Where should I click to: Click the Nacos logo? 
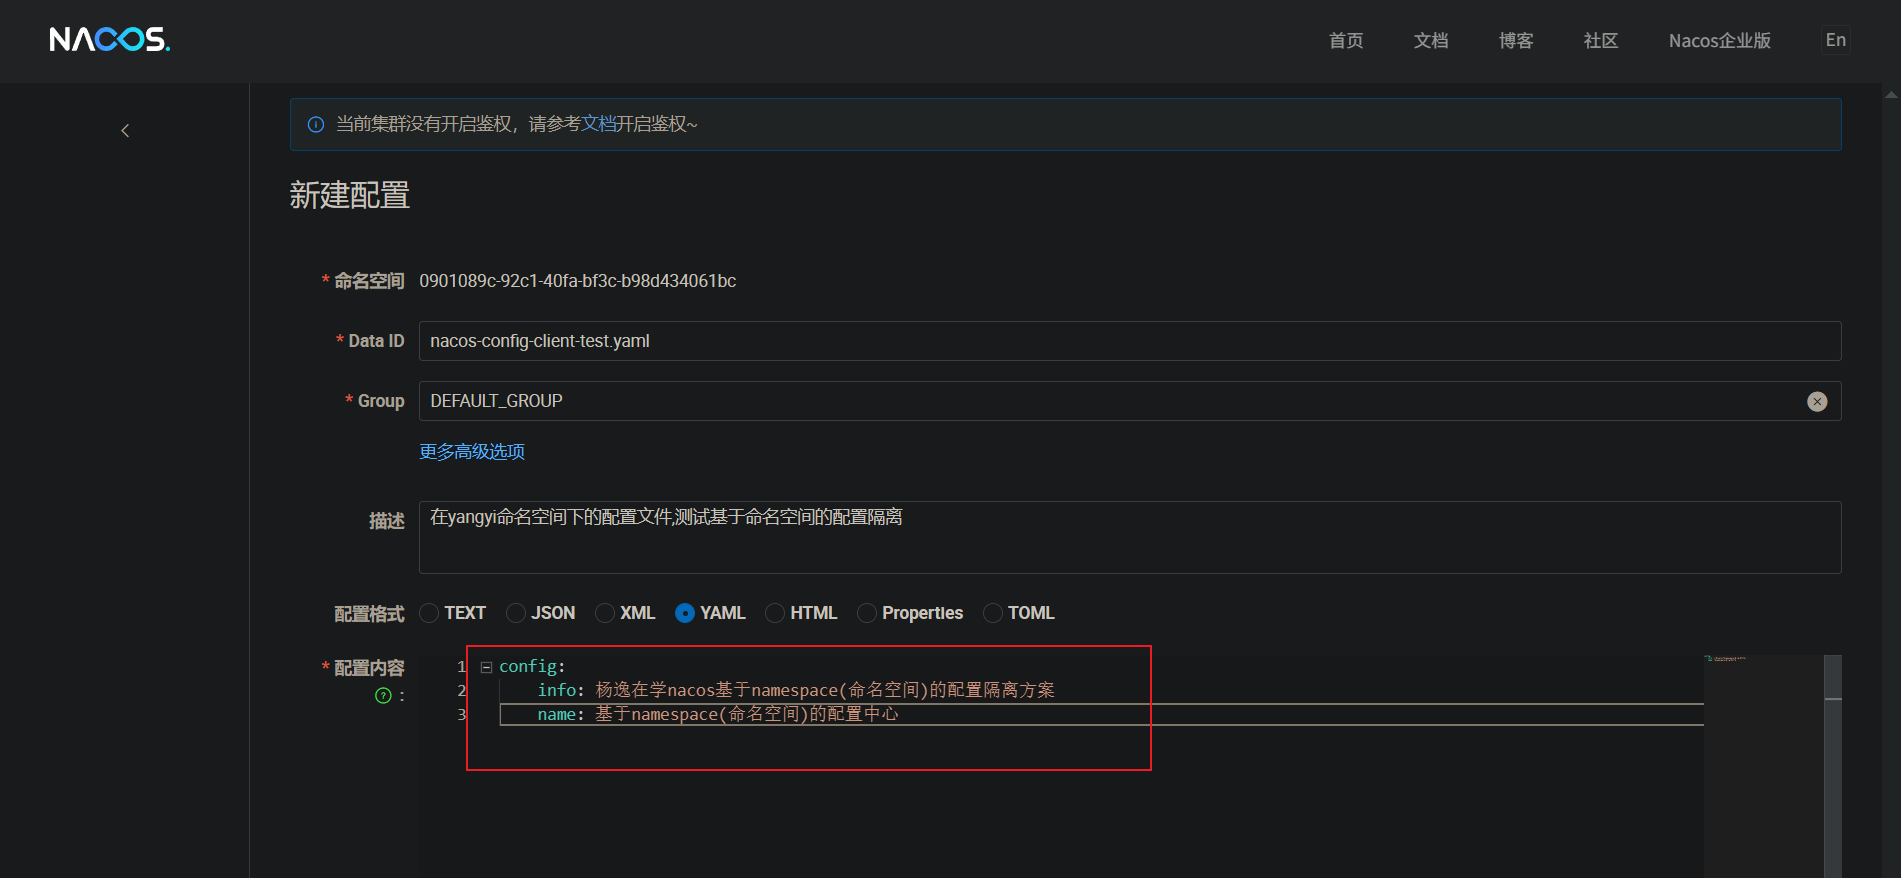[110, 40]
